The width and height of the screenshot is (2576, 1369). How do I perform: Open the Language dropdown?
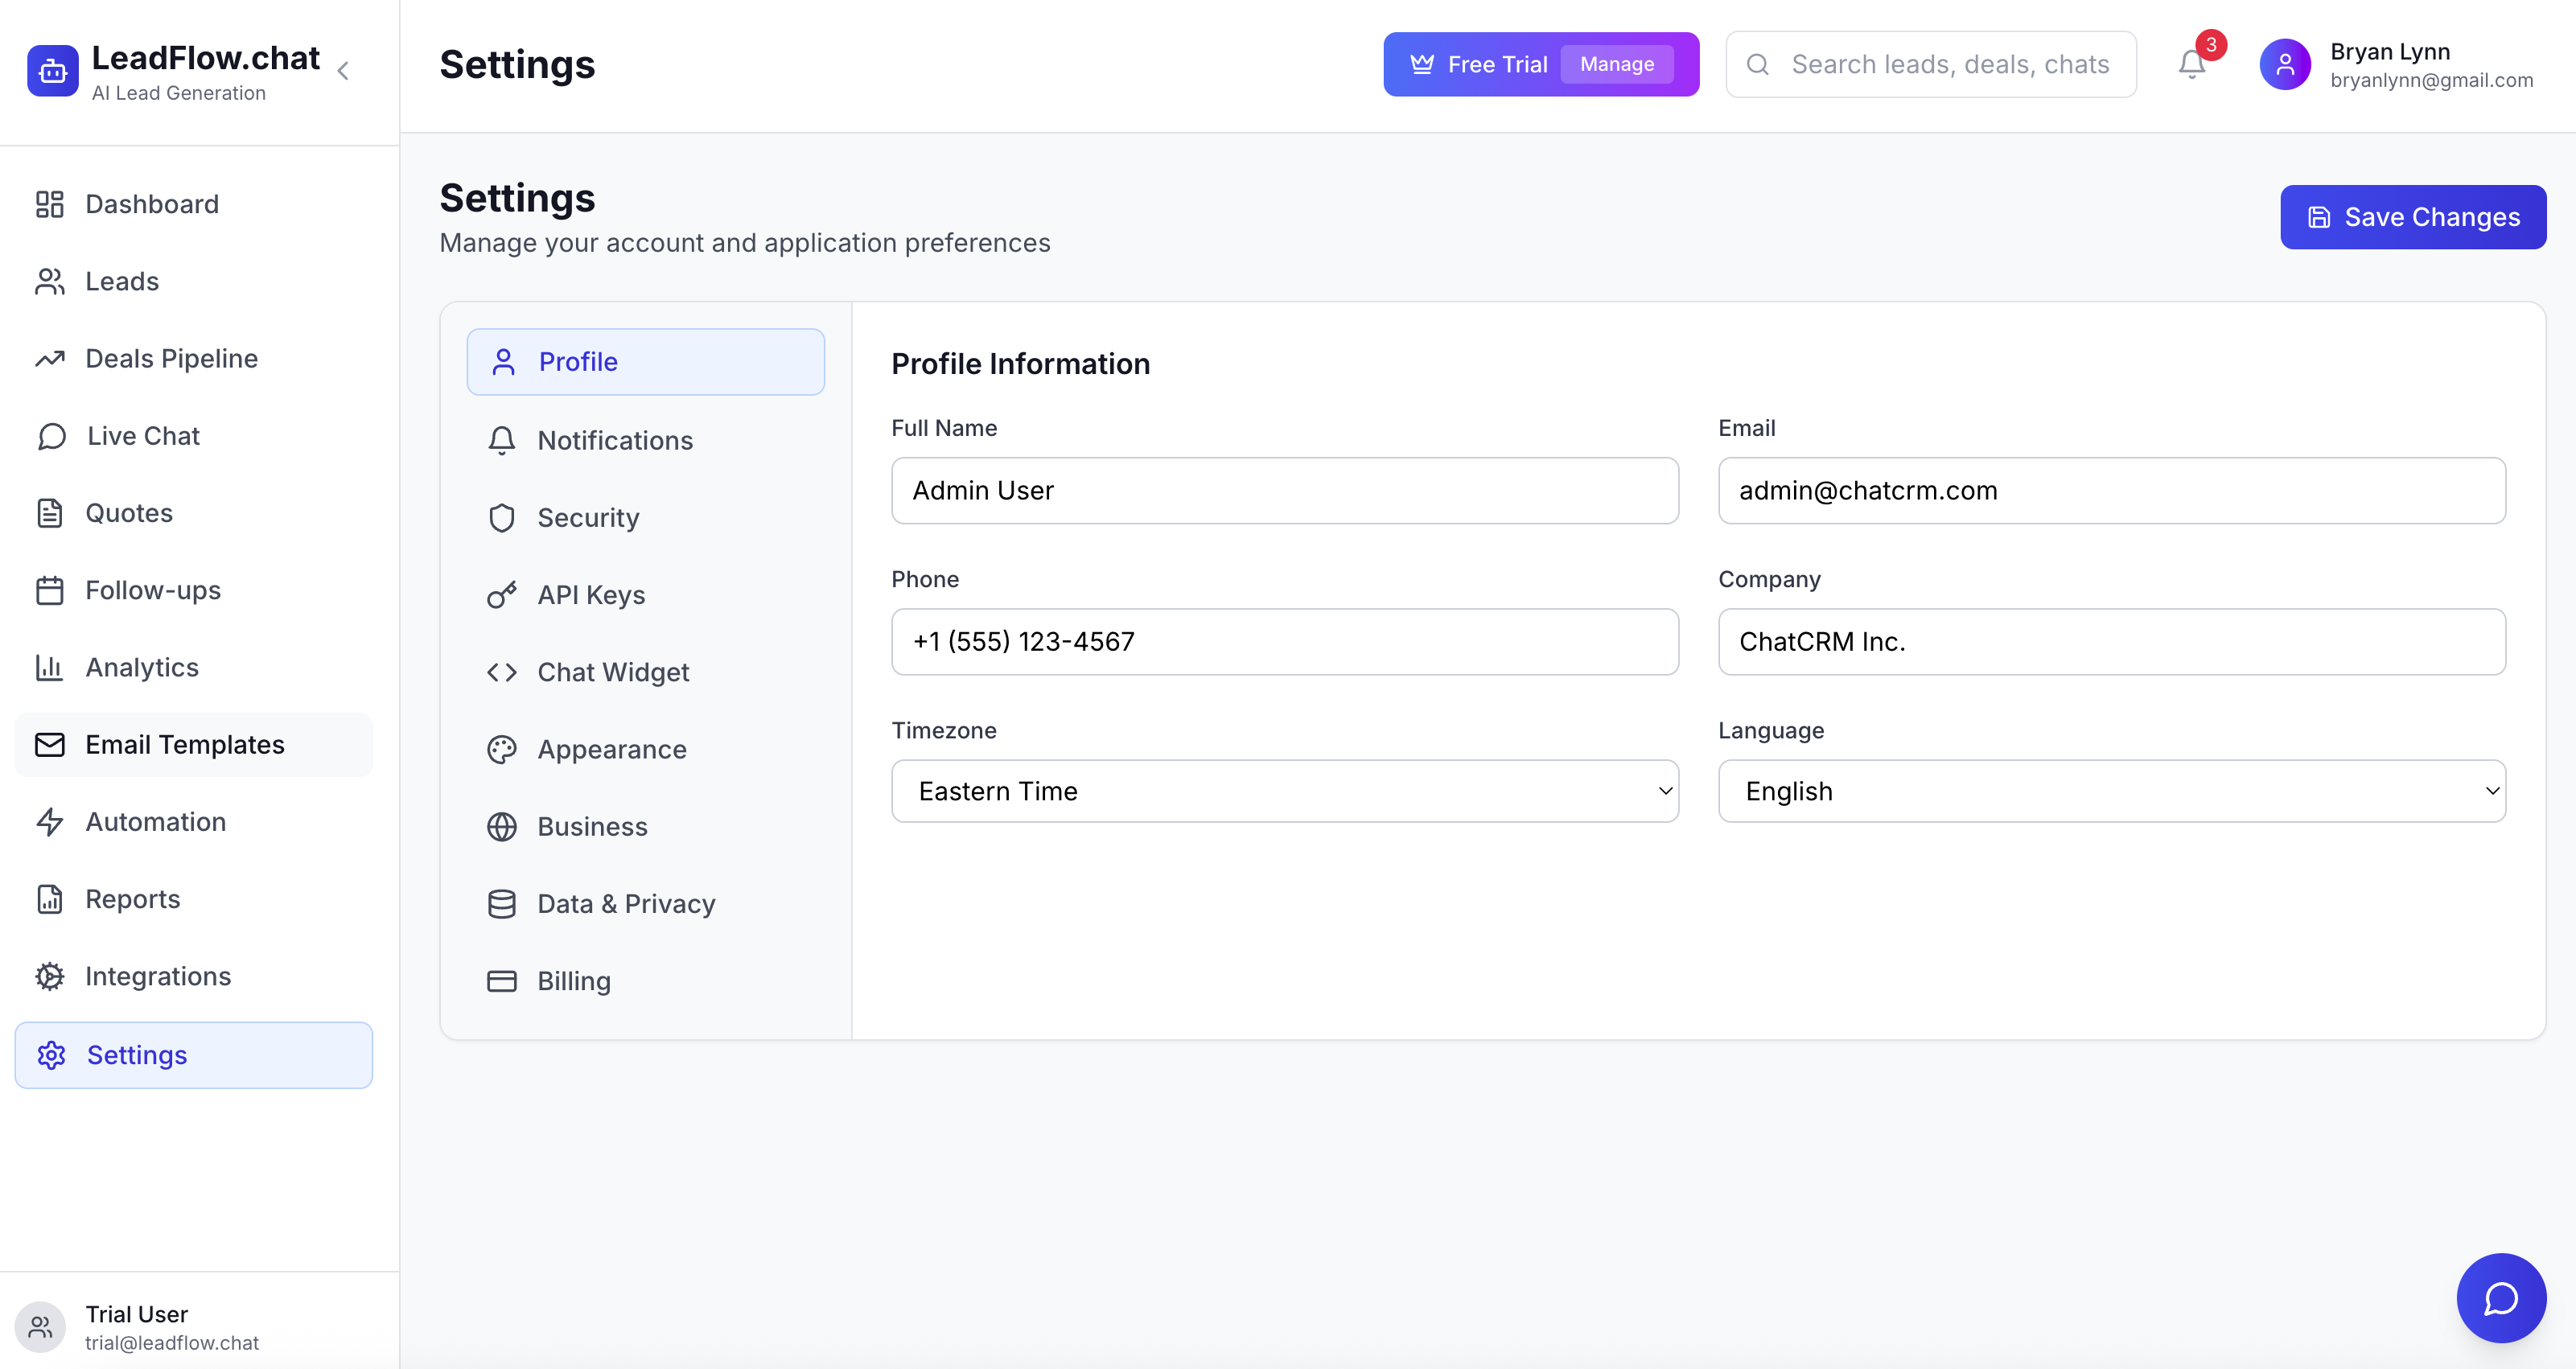pyautogui.click(x=2111, y=791)
